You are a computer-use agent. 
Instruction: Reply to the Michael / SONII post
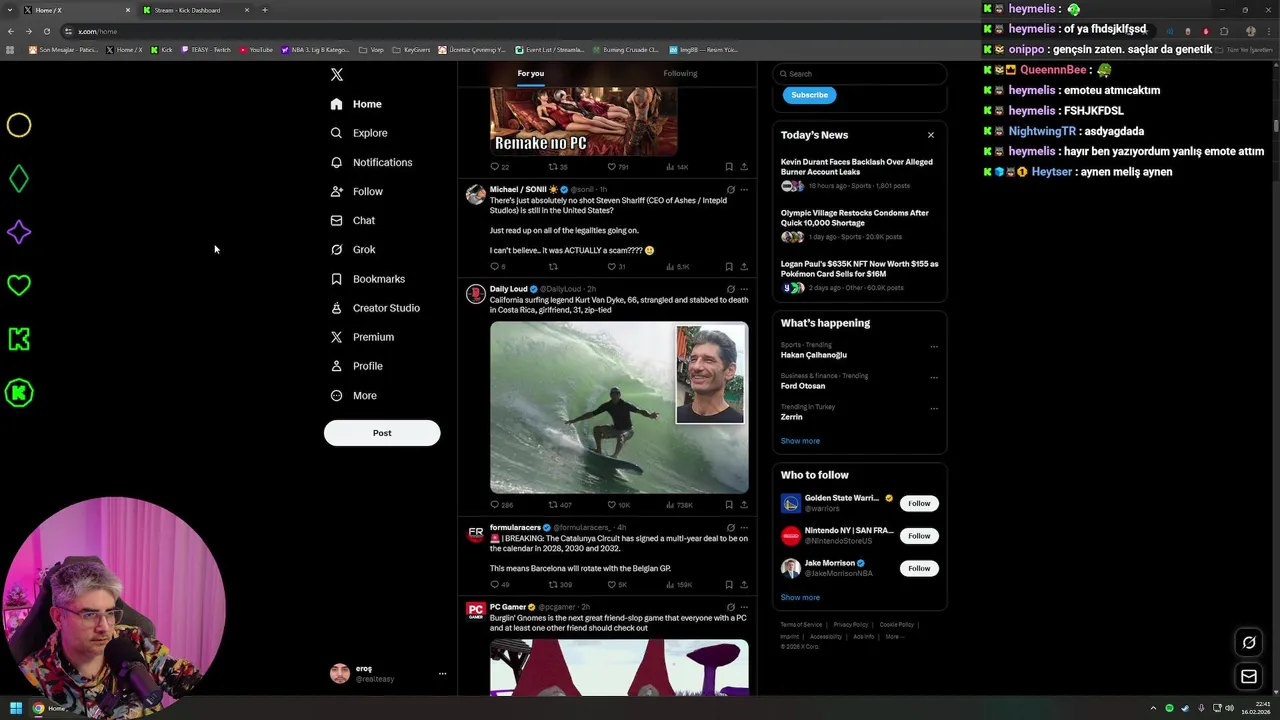pos(494,267)
